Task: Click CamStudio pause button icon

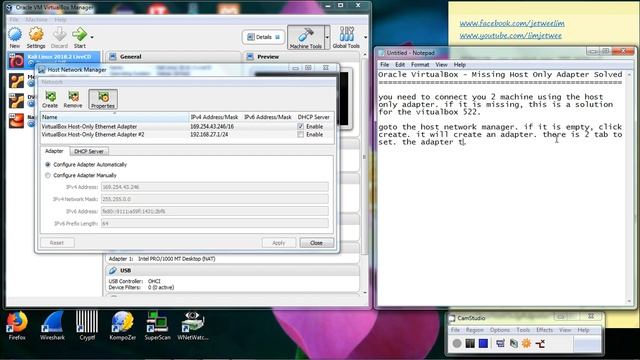Action: pyautogui.click(x=470, y=344)
